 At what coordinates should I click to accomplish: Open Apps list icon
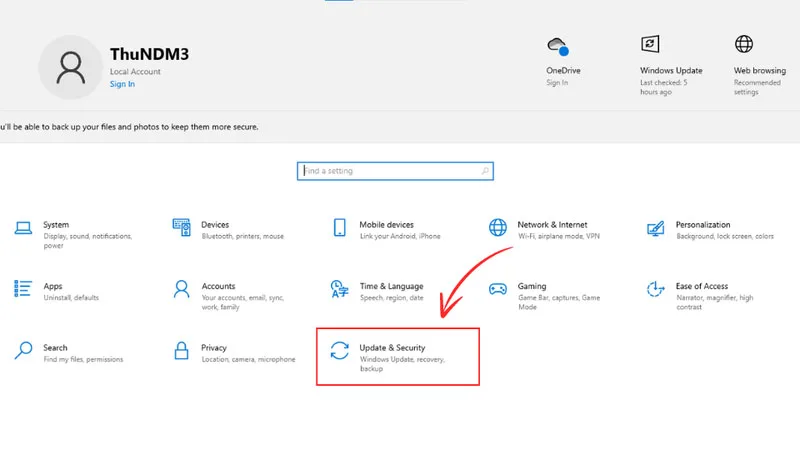point(23,289)
